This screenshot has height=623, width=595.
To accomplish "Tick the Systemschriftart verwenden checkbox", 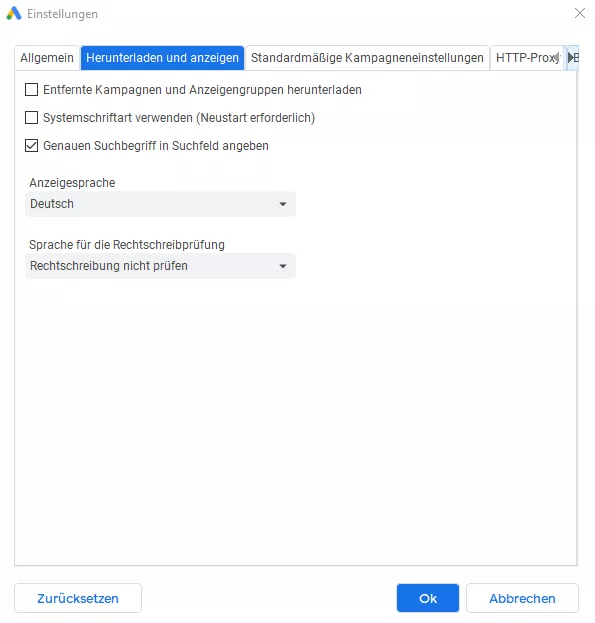I will 31,118.
